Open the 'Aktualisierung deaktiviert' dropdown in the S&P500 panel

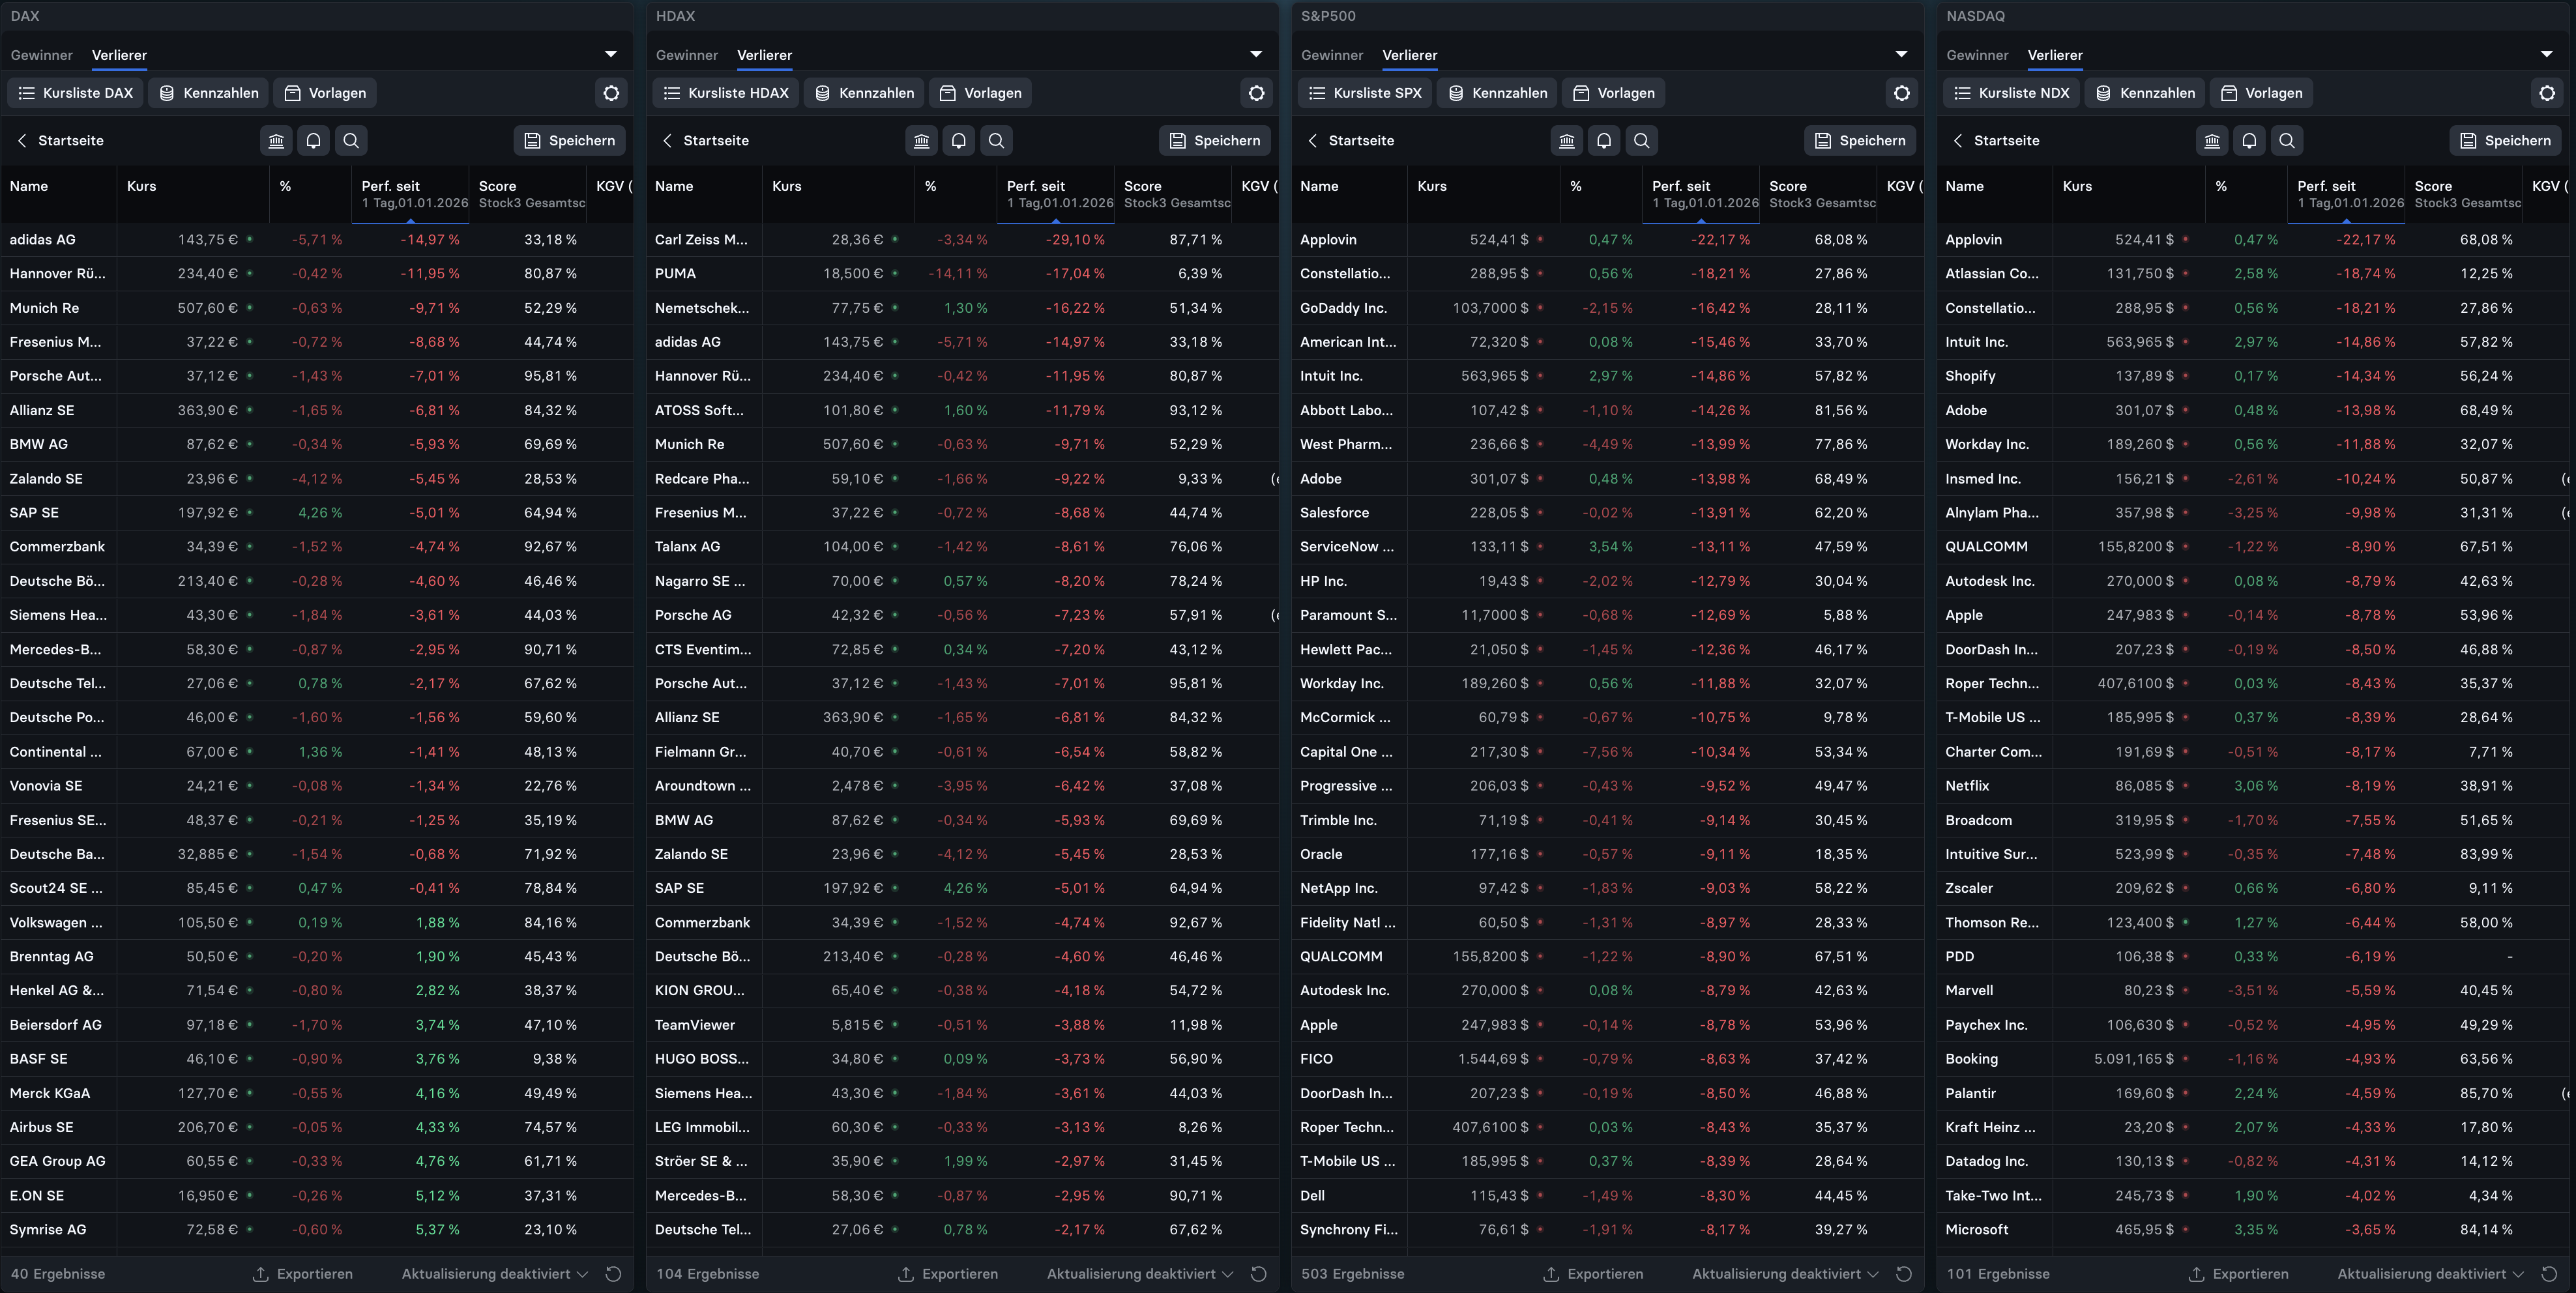1785,1274
